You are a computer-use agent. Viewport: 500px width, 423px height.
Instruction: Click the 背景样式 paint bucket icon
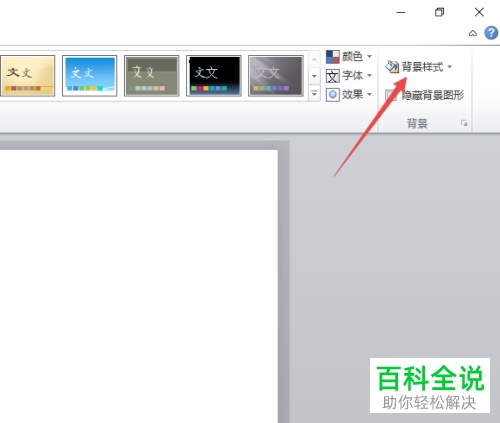tap(392, 66)
